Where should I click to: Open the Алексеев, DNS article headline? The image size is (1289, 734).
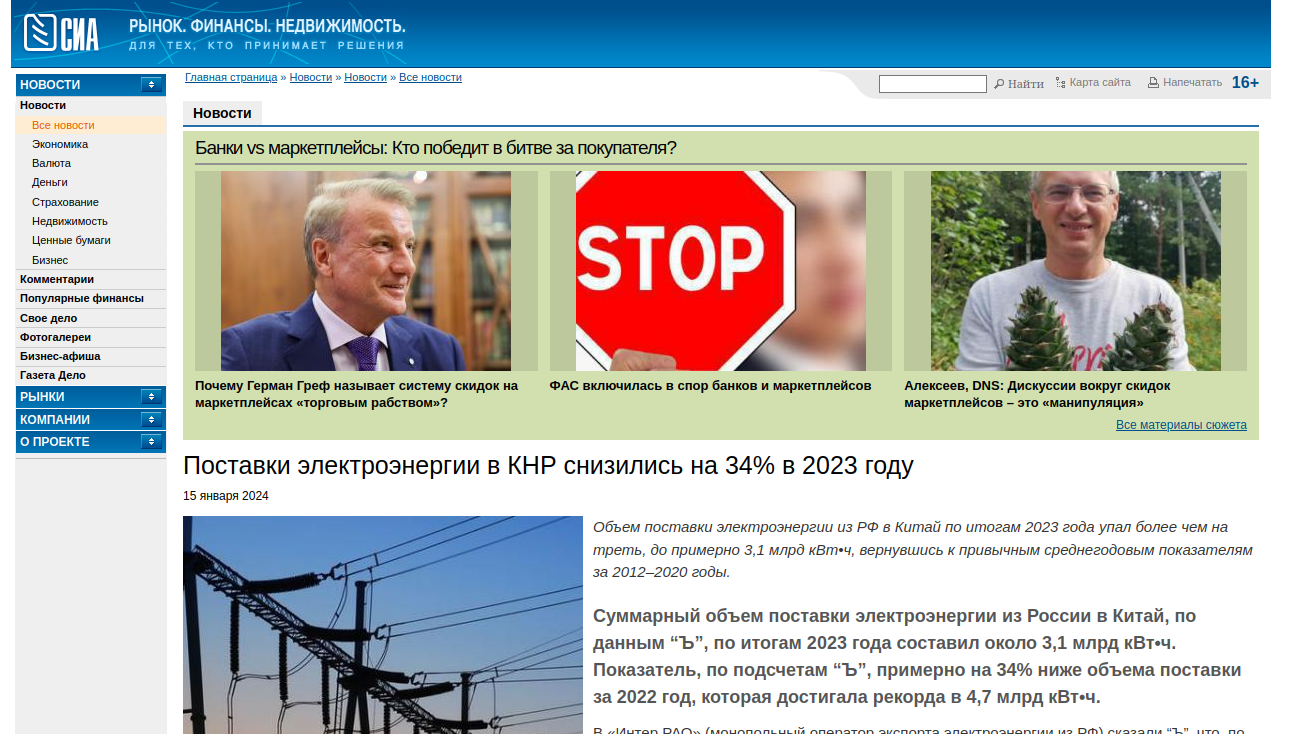(x=1037, y=394)
